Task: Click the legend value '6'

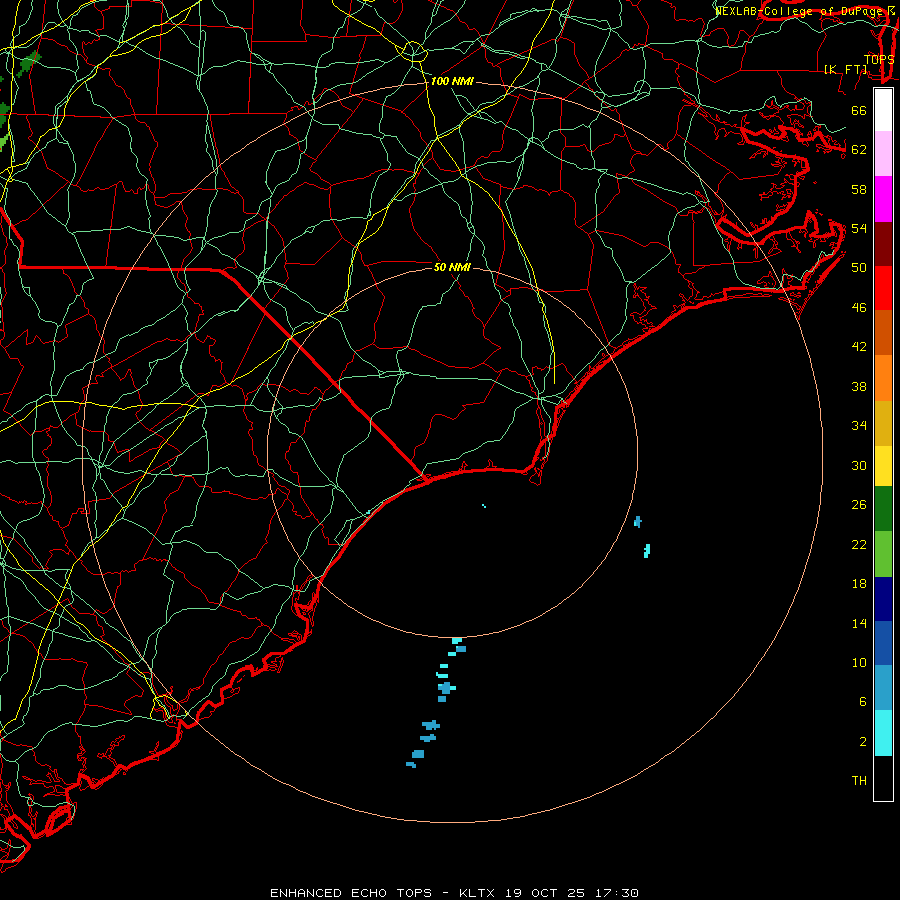Action: point(862,702)
